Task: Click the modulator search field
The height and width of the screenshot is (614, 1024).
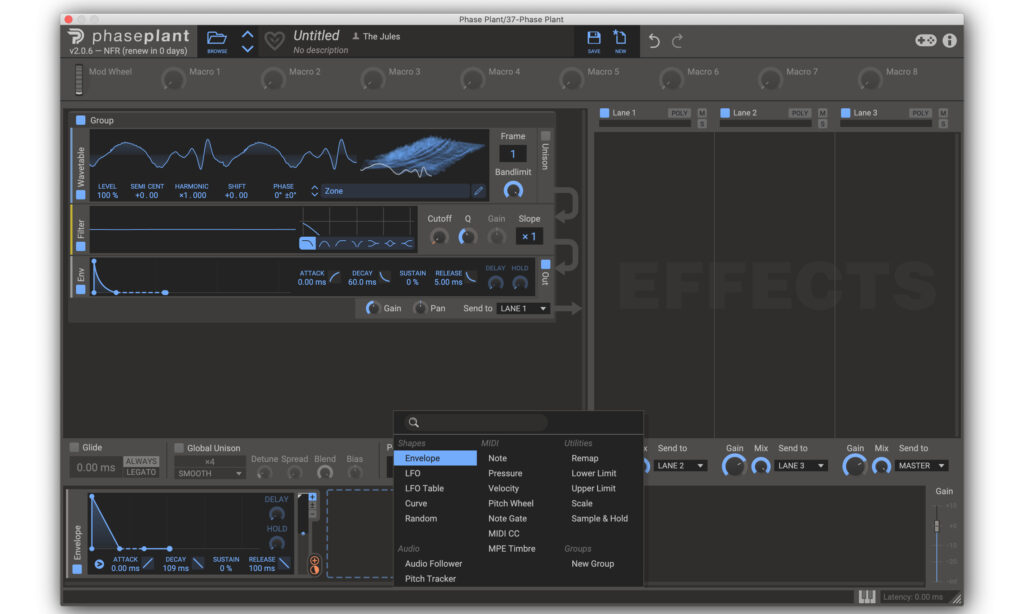Action: [x=476, y=423]
